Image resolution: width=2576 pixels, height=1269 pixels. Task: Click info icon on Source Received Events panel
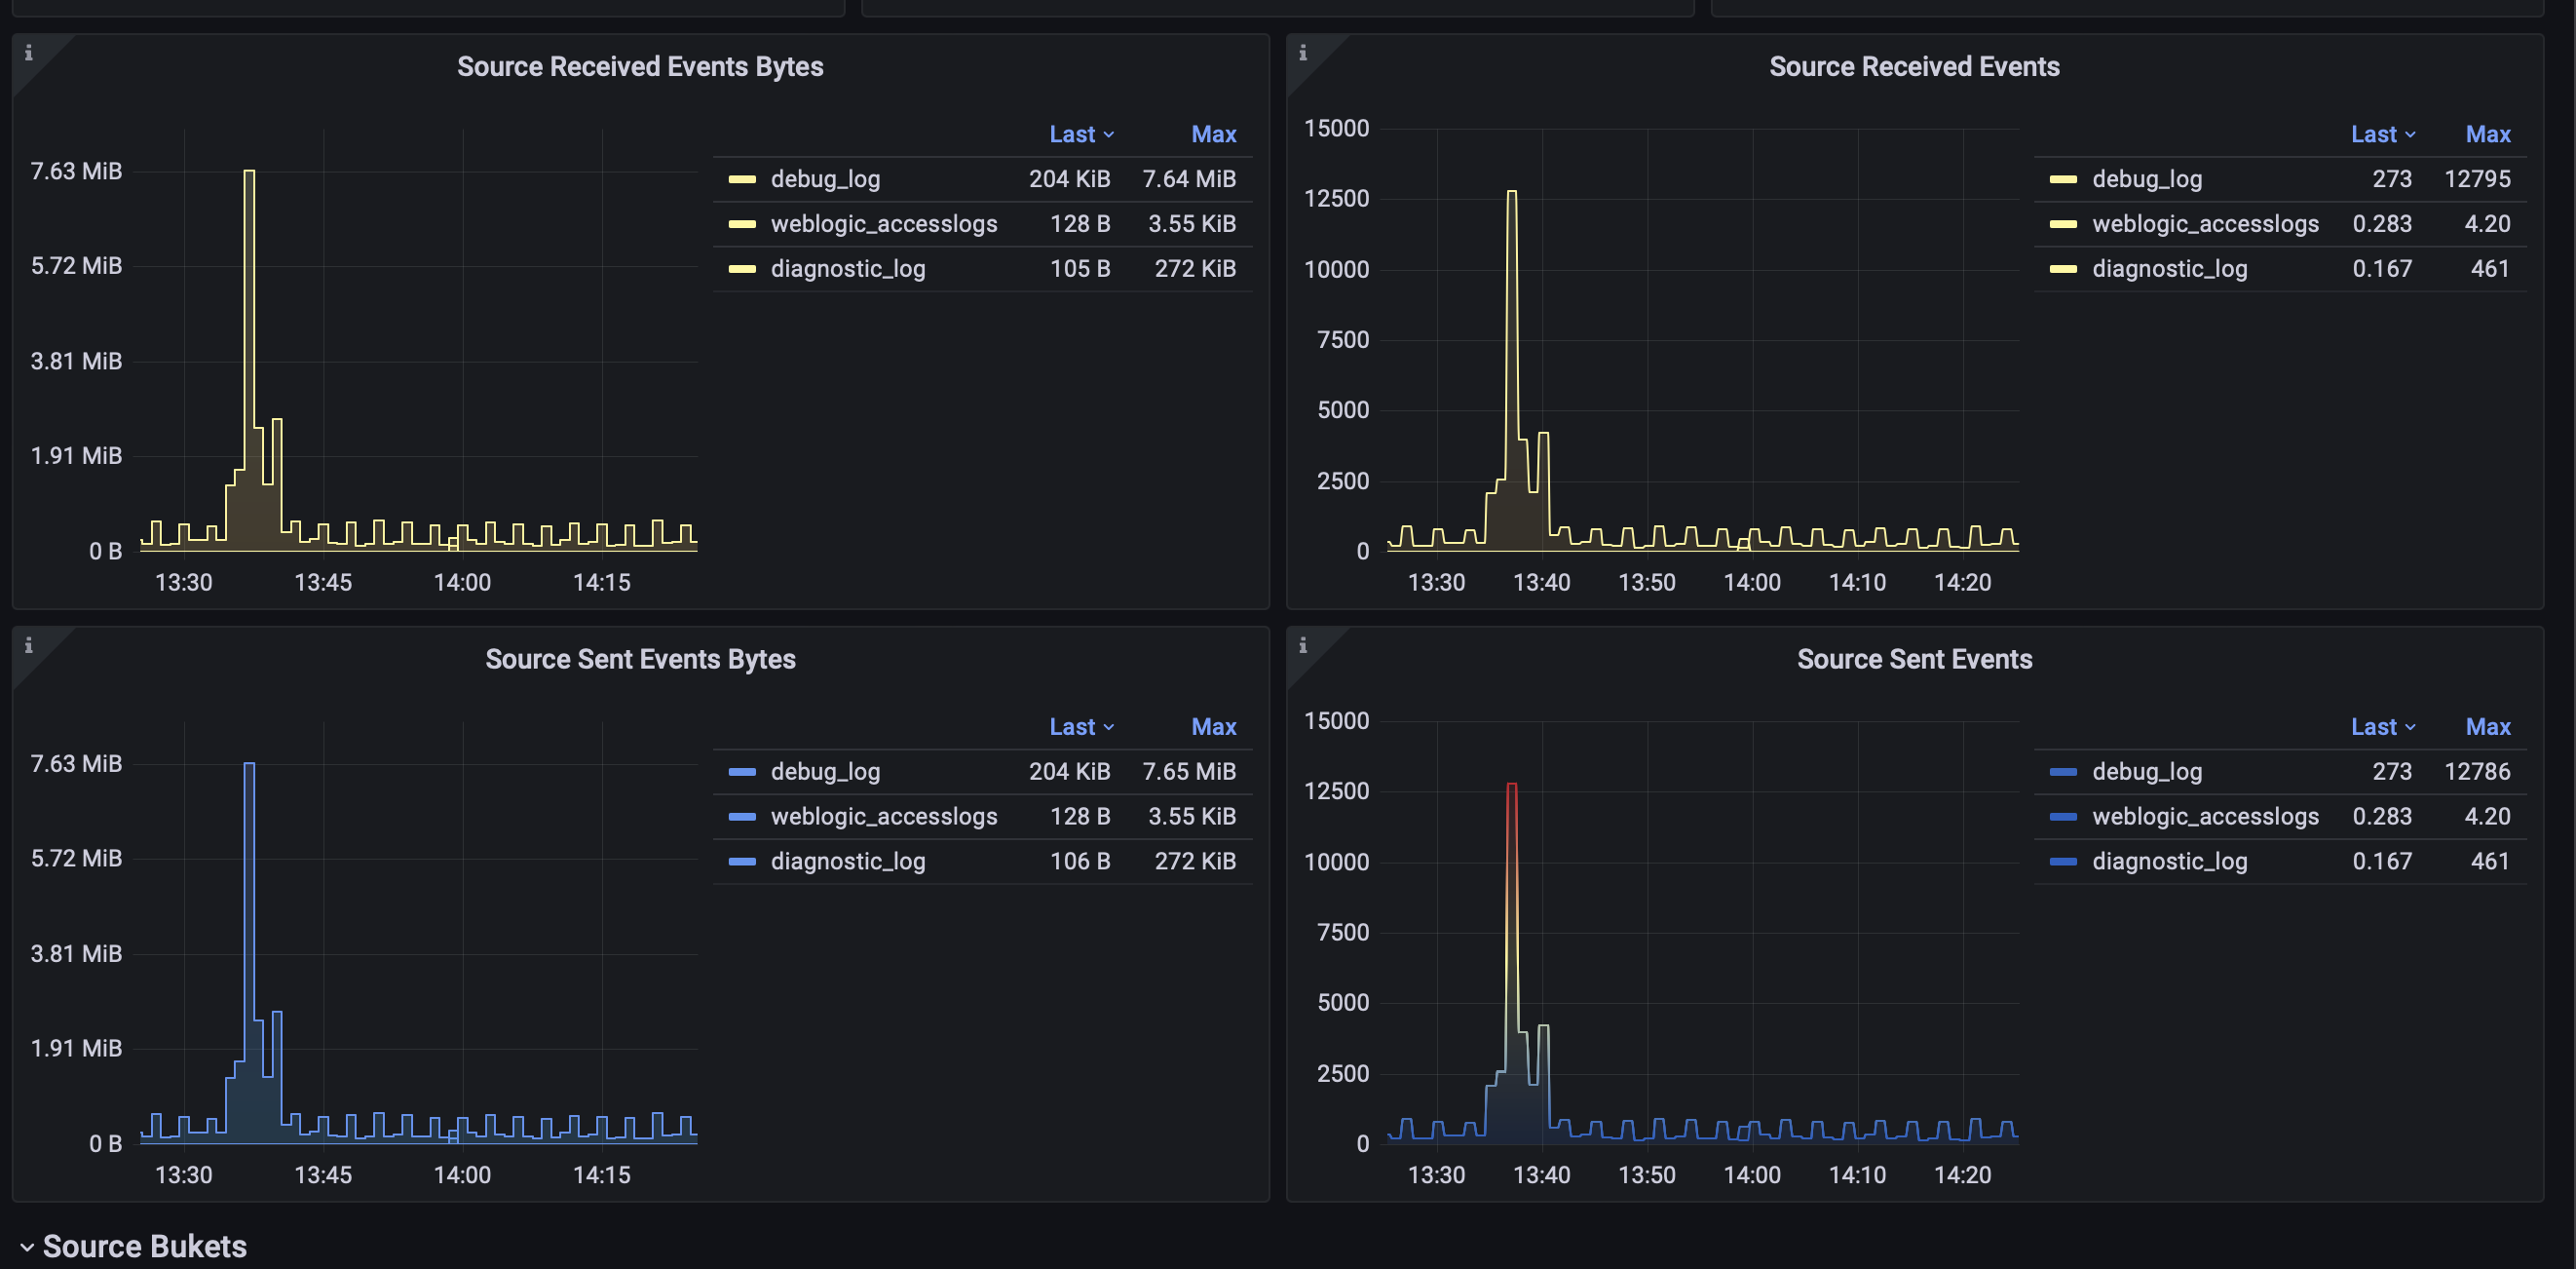pos(1302,53)
